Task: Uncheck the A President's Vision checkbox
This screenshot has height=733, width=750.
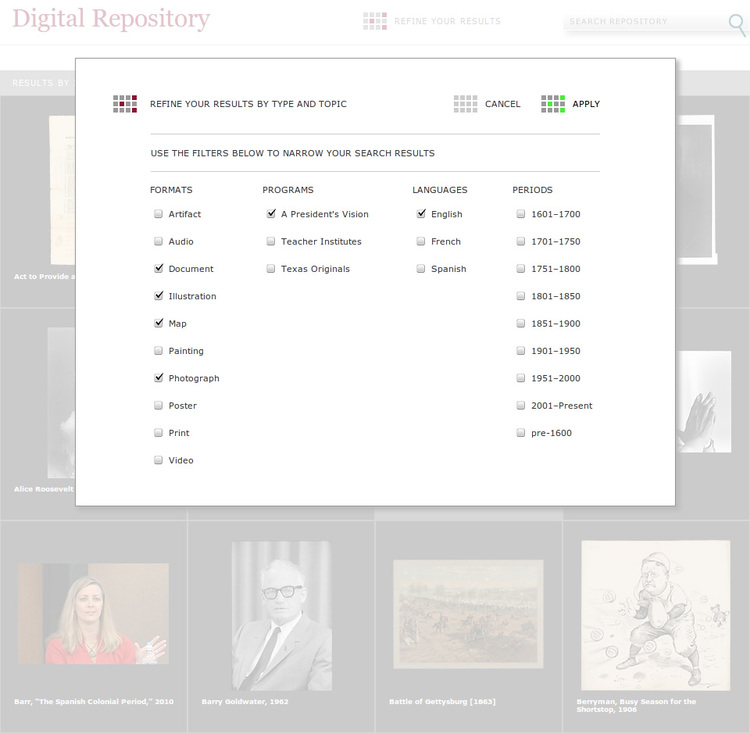Action: [x=271, y=214]
